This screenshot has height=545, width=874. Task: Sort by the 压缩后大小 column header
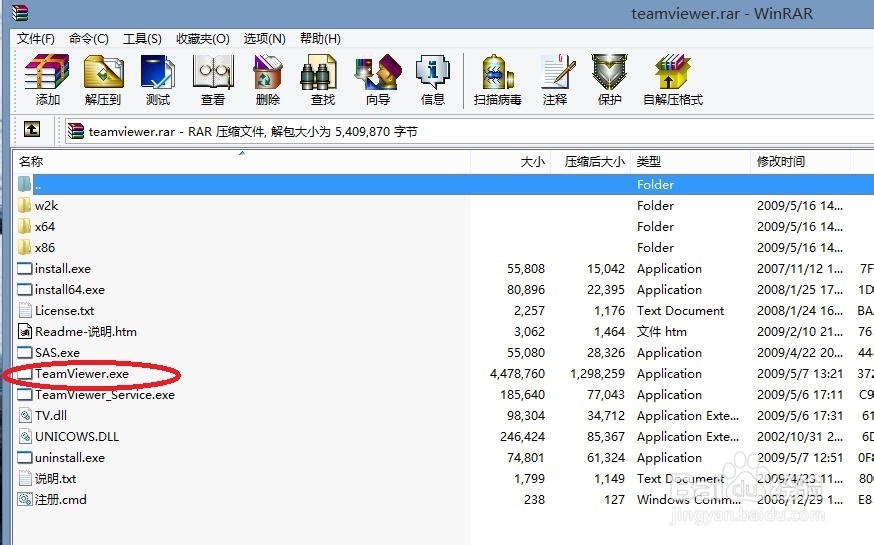(x=591, y=162)
